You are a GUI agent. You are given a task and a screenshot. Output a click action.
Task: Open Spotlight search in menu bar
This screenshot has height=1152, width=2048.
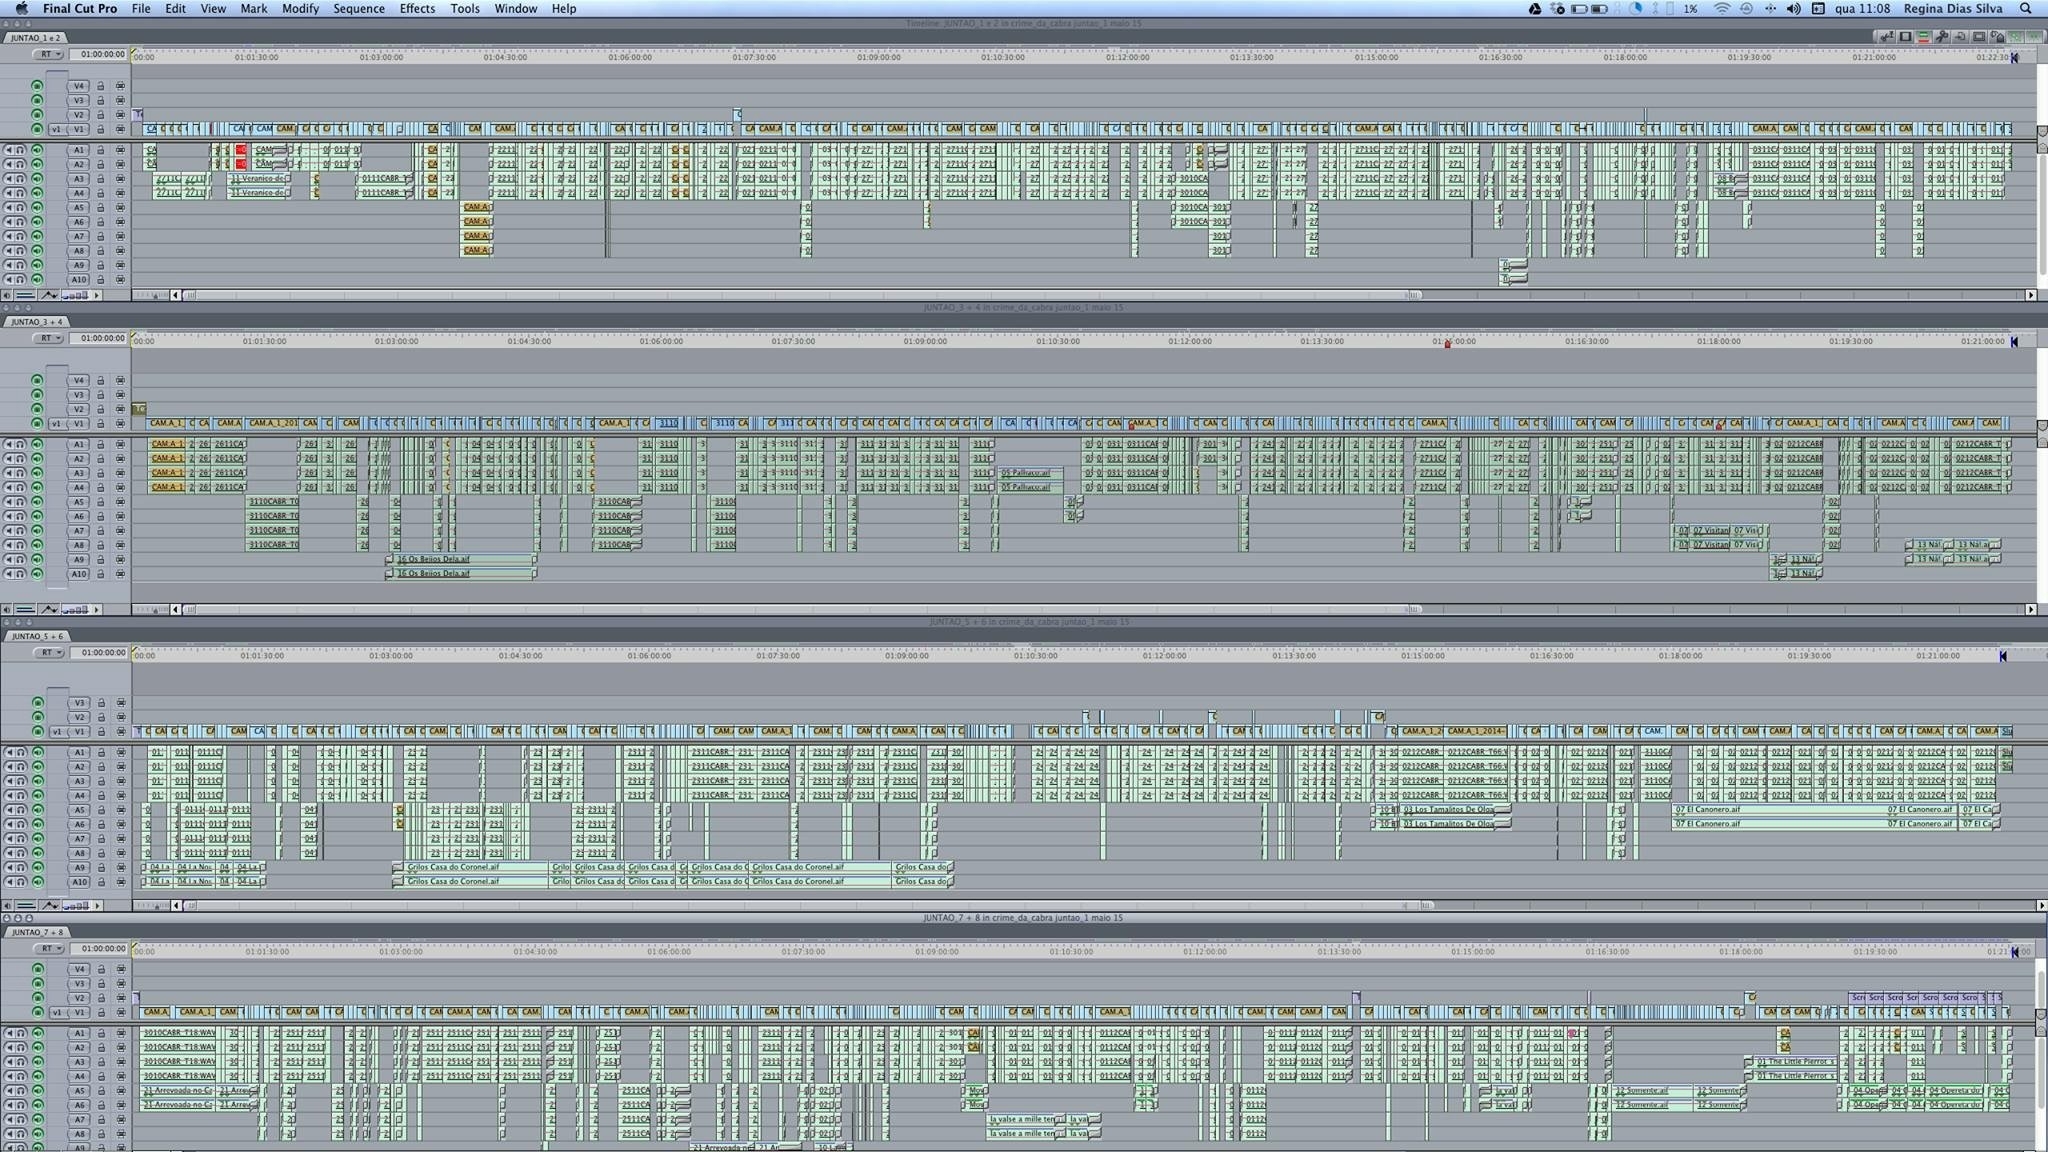2026,8
